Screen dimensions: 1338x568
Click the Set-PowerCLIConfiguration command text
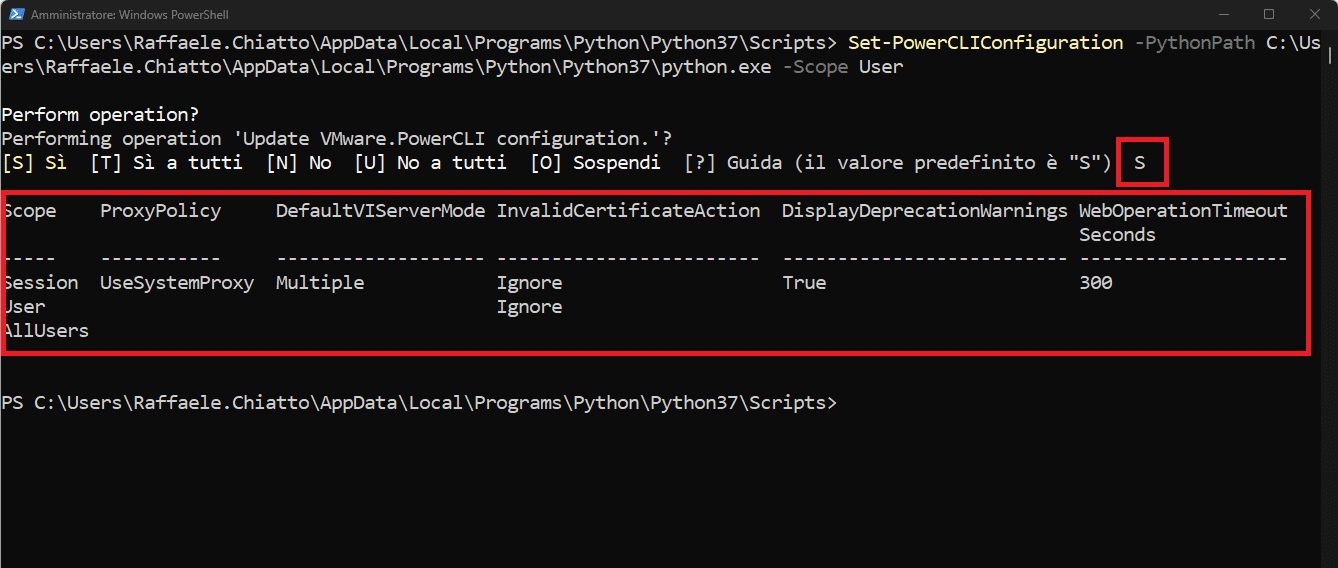coord(986,43)
